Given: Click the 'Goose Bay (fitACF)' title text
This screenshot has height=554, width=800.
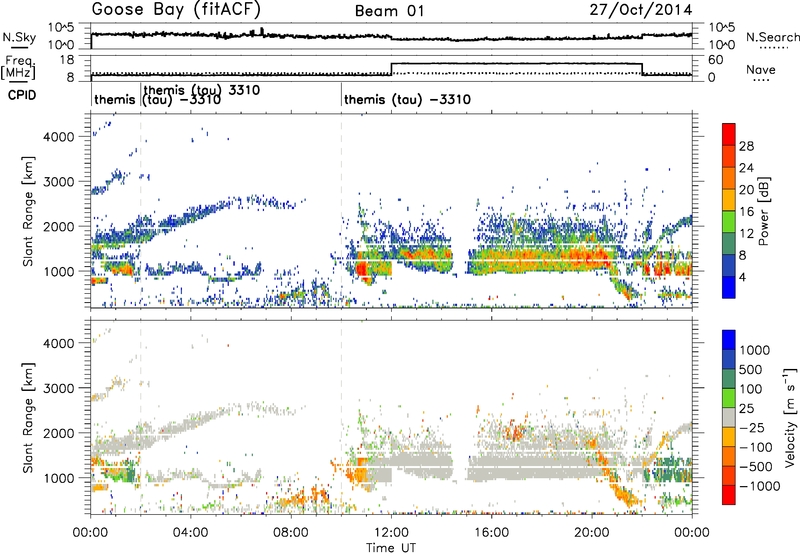Looking at the screenshot, I should (x=179, y=10).
